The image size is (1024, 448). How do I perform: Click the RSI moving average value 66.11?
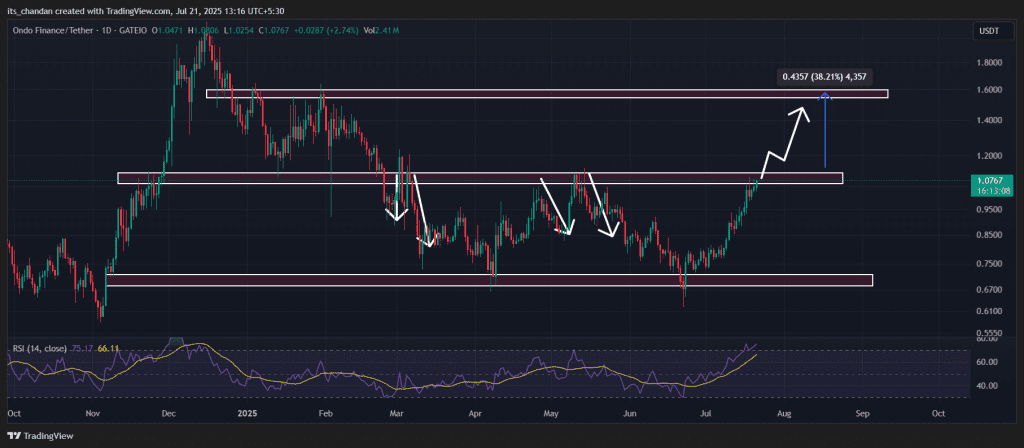107,349
